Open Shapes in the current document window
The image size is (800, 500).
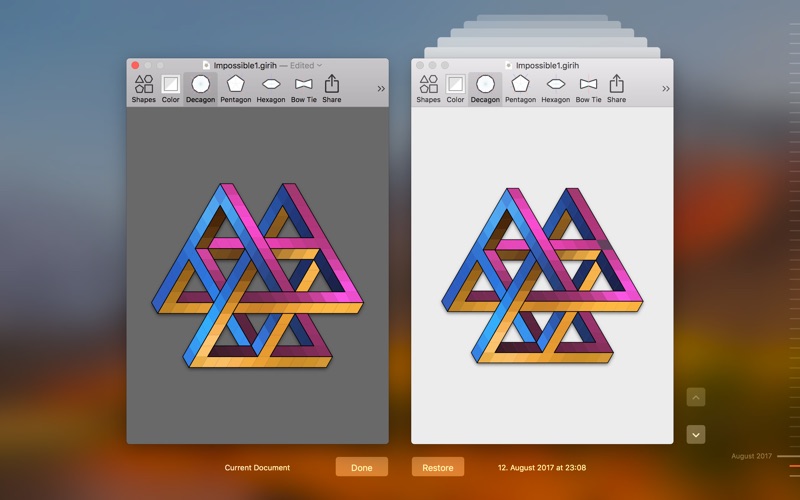click(x=144, y=88)
